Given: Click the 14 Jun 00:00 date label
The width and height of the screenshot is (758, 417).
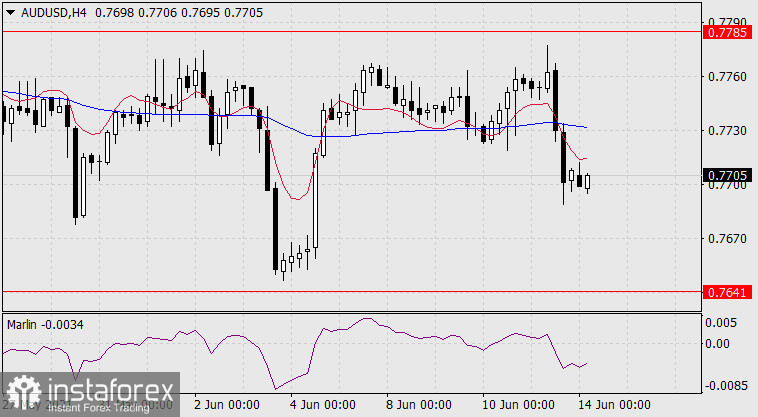Looking at the screenshot, I should tap(612, 405).
